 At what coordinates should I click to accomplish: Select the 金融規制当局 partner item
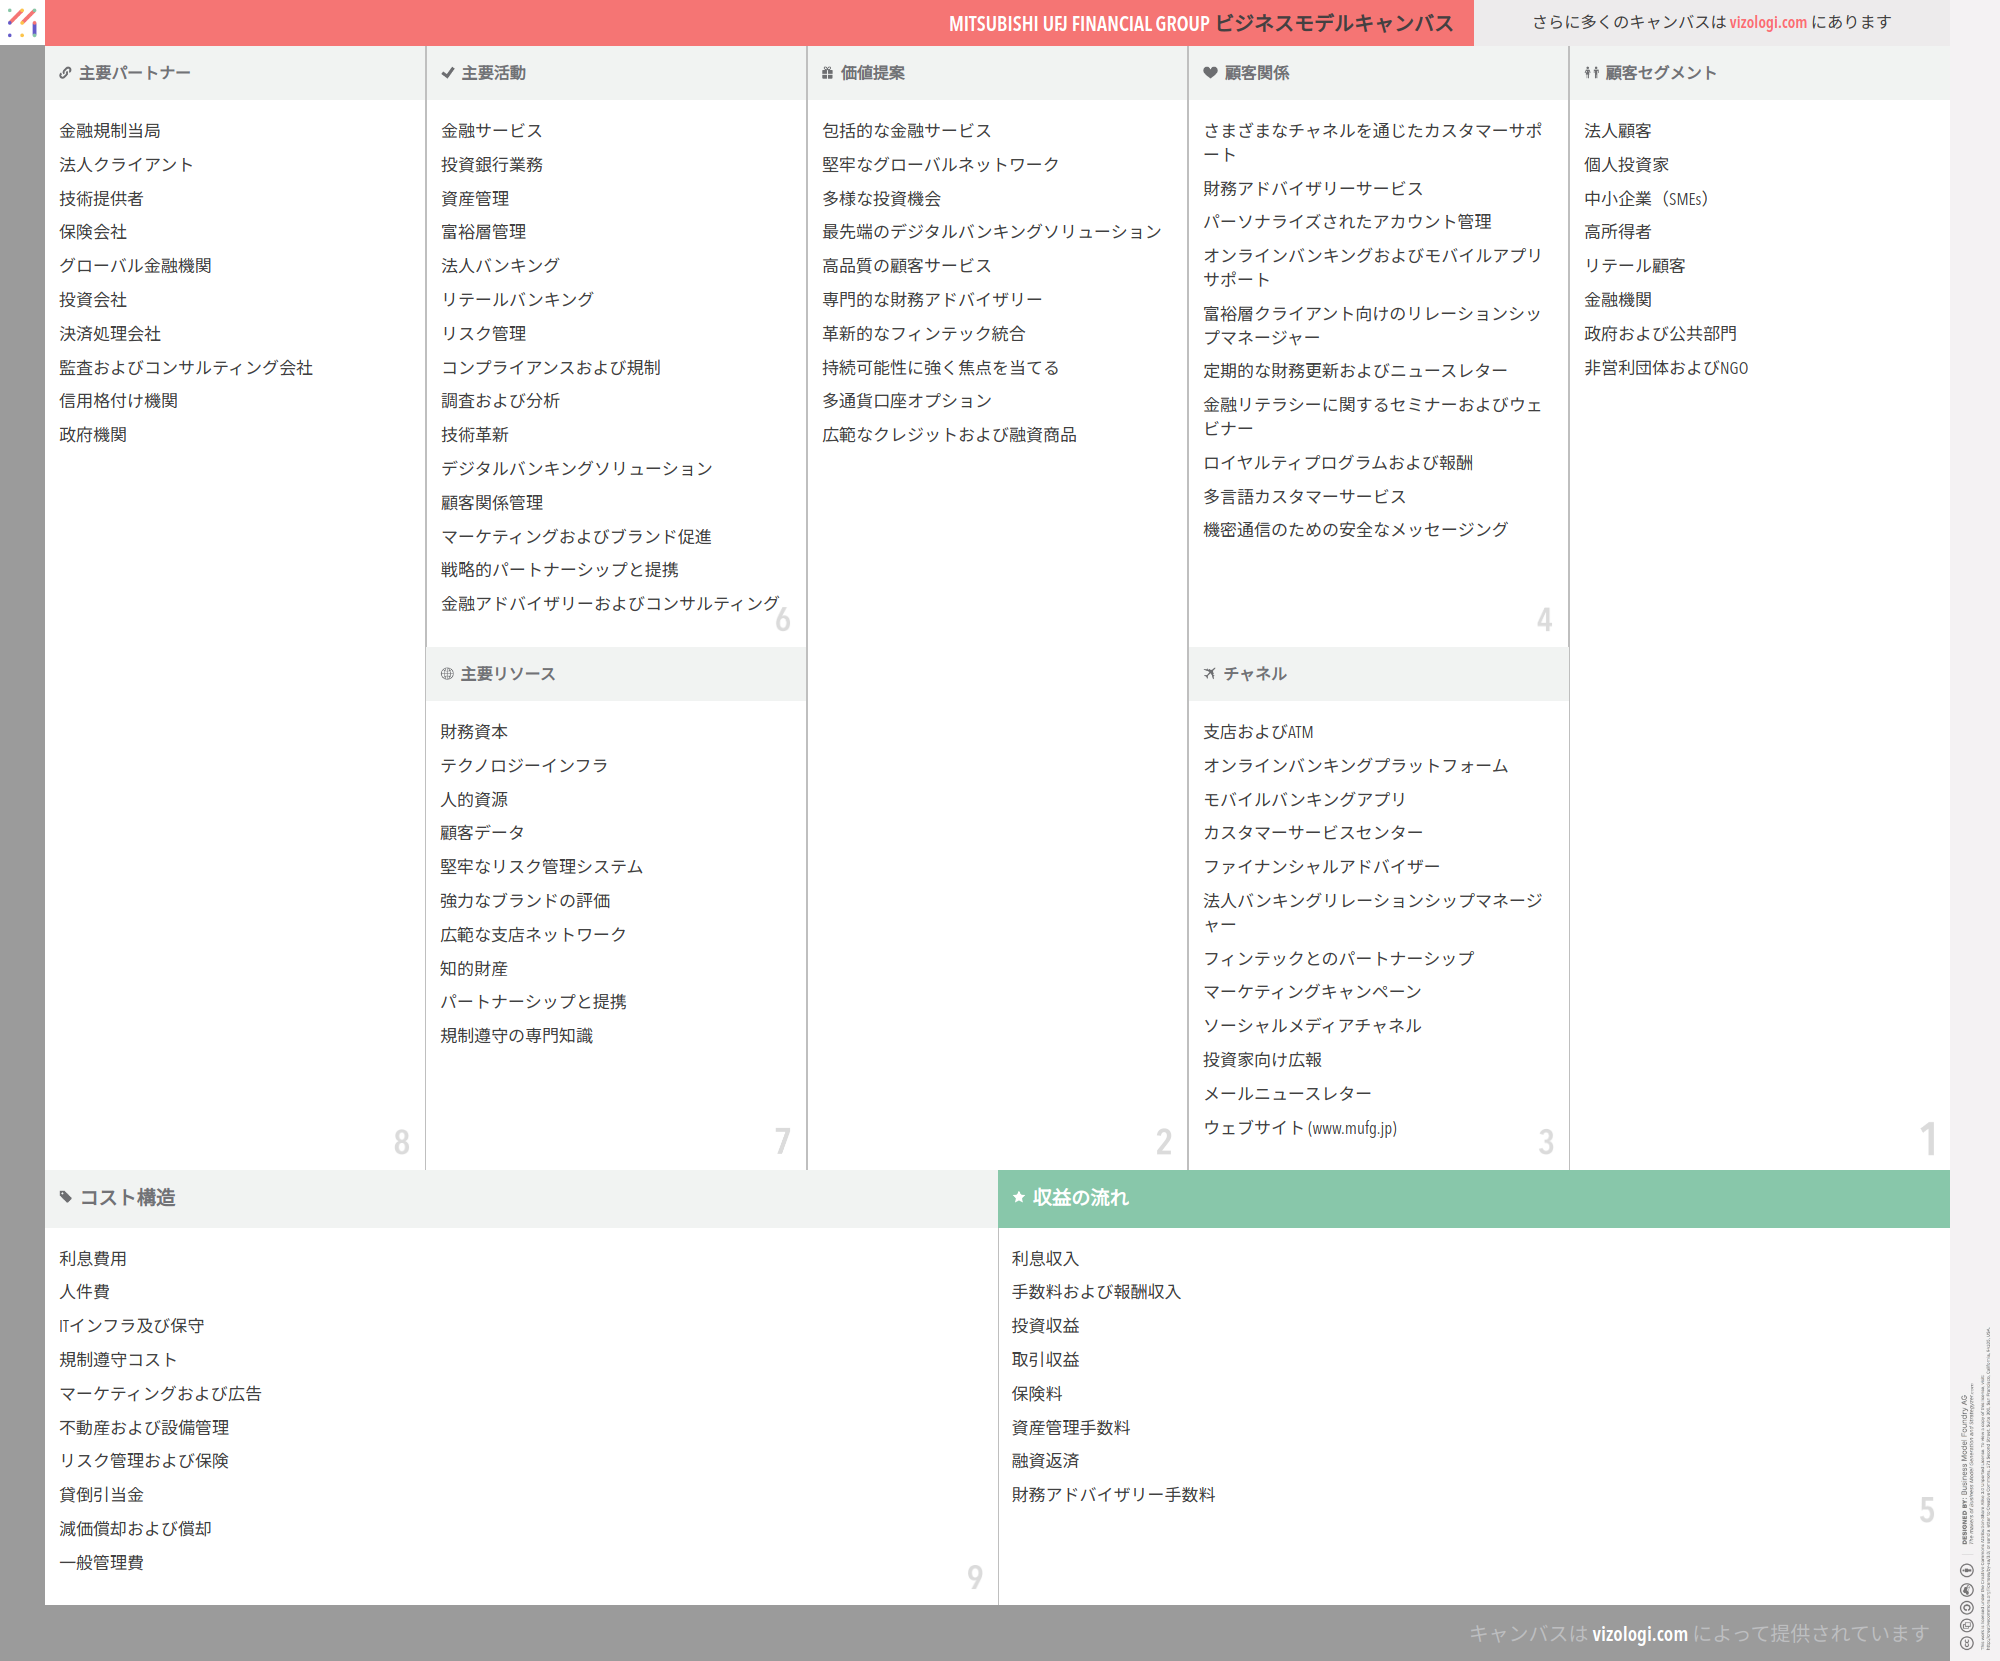110,131
